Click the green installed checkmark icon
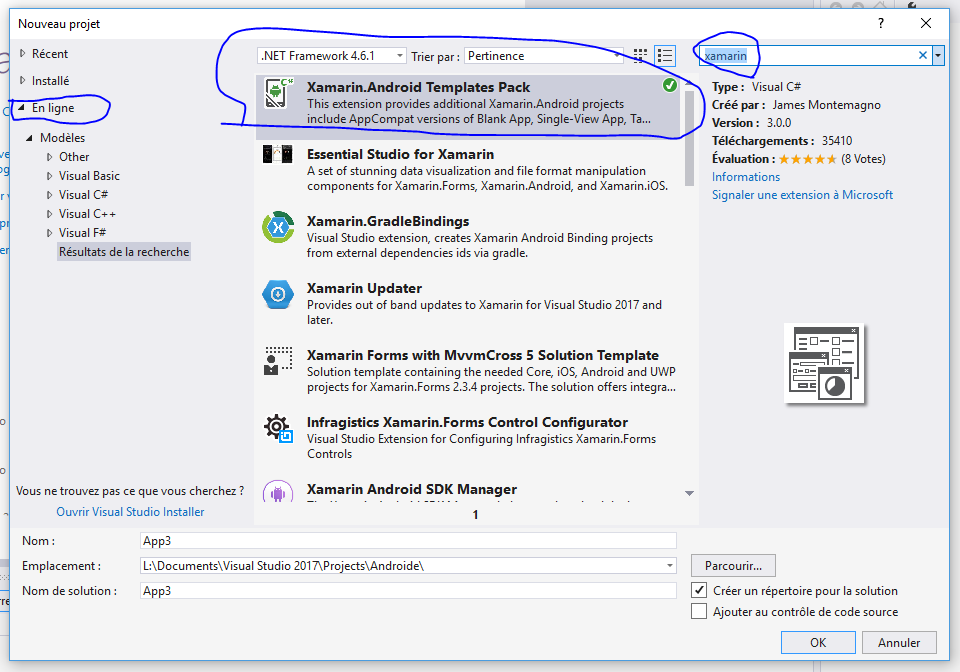The image size is (960, 672). coord(670,85)
